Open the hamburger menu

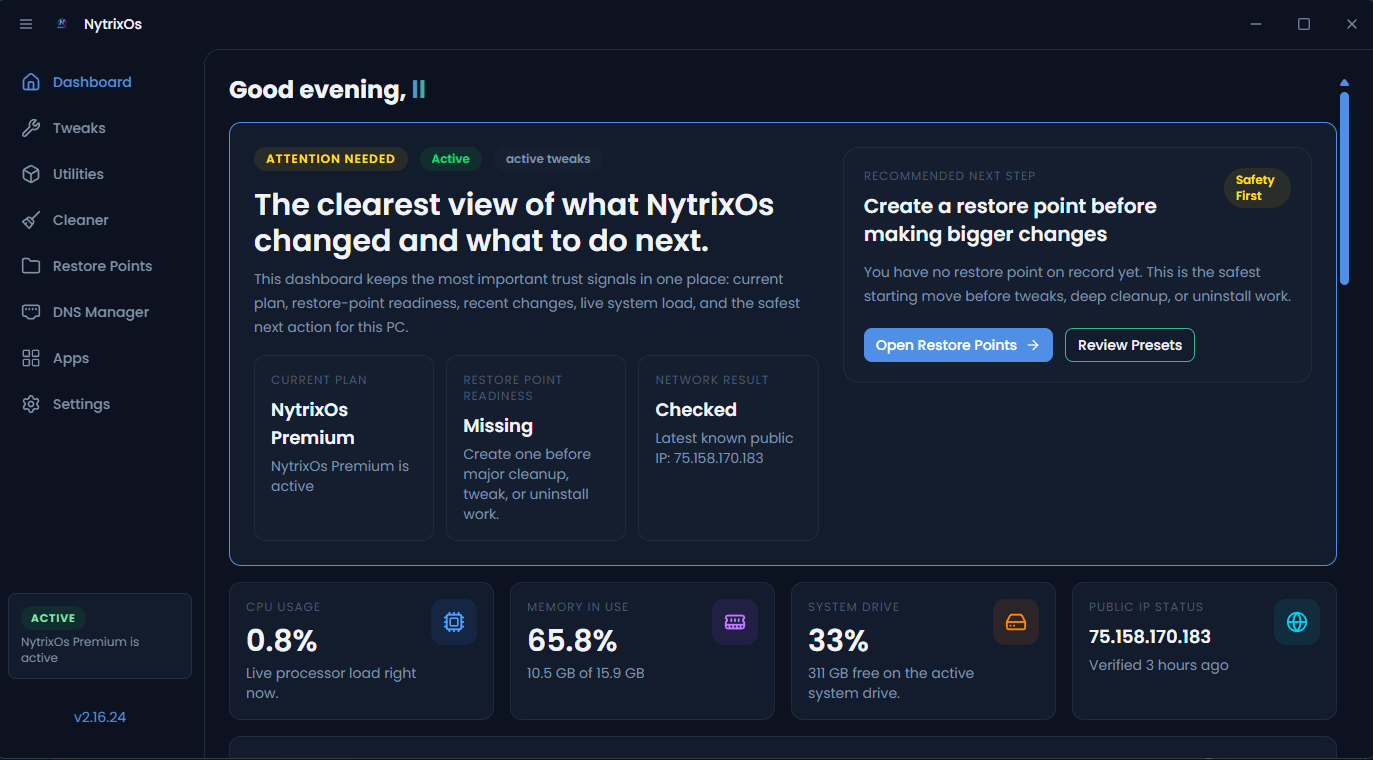point(25,23)
